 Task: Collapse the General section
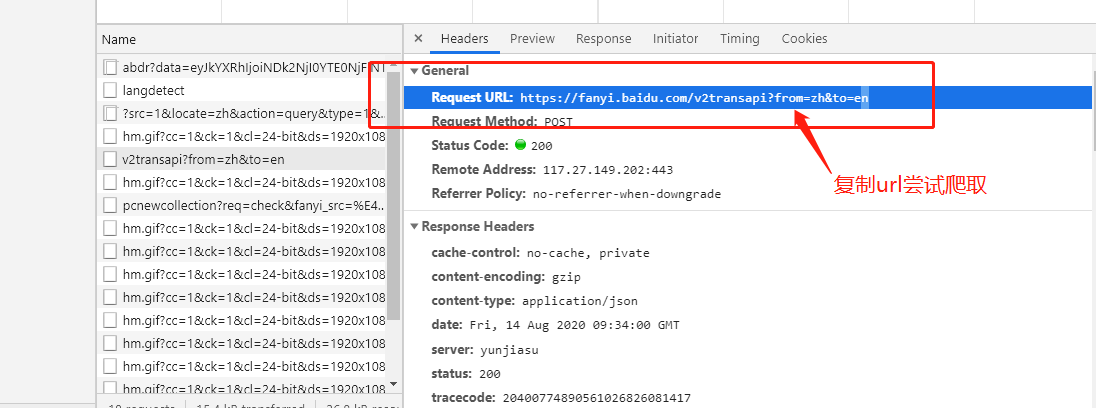coord(415,71)
